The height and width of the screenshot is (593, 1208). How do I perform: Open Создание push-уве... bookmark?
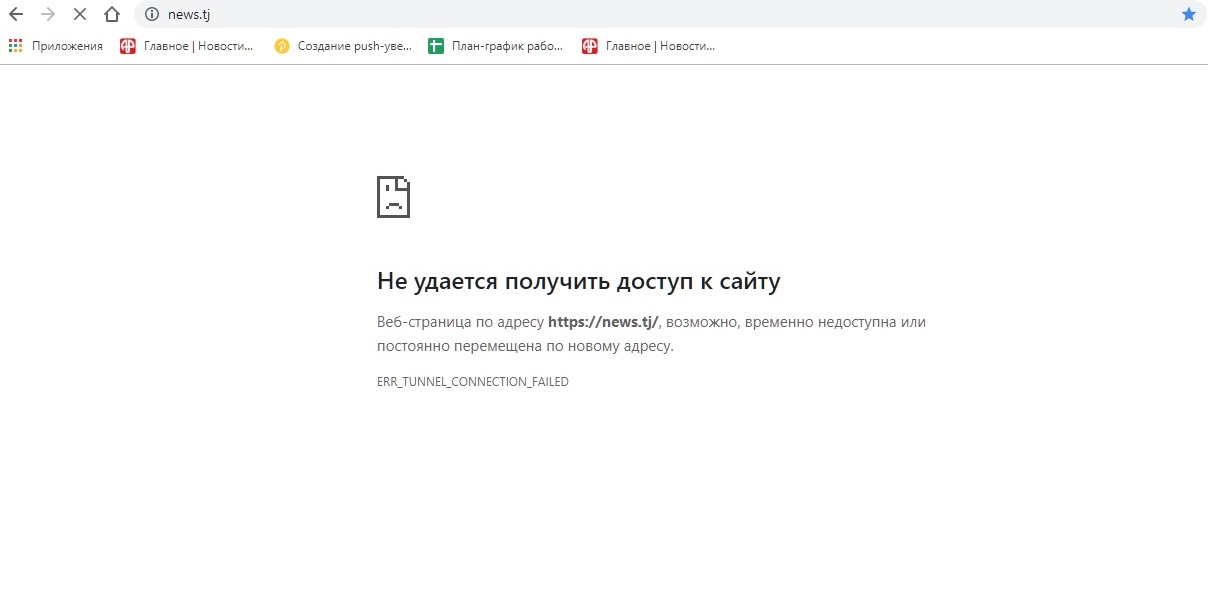pos(354,45)
